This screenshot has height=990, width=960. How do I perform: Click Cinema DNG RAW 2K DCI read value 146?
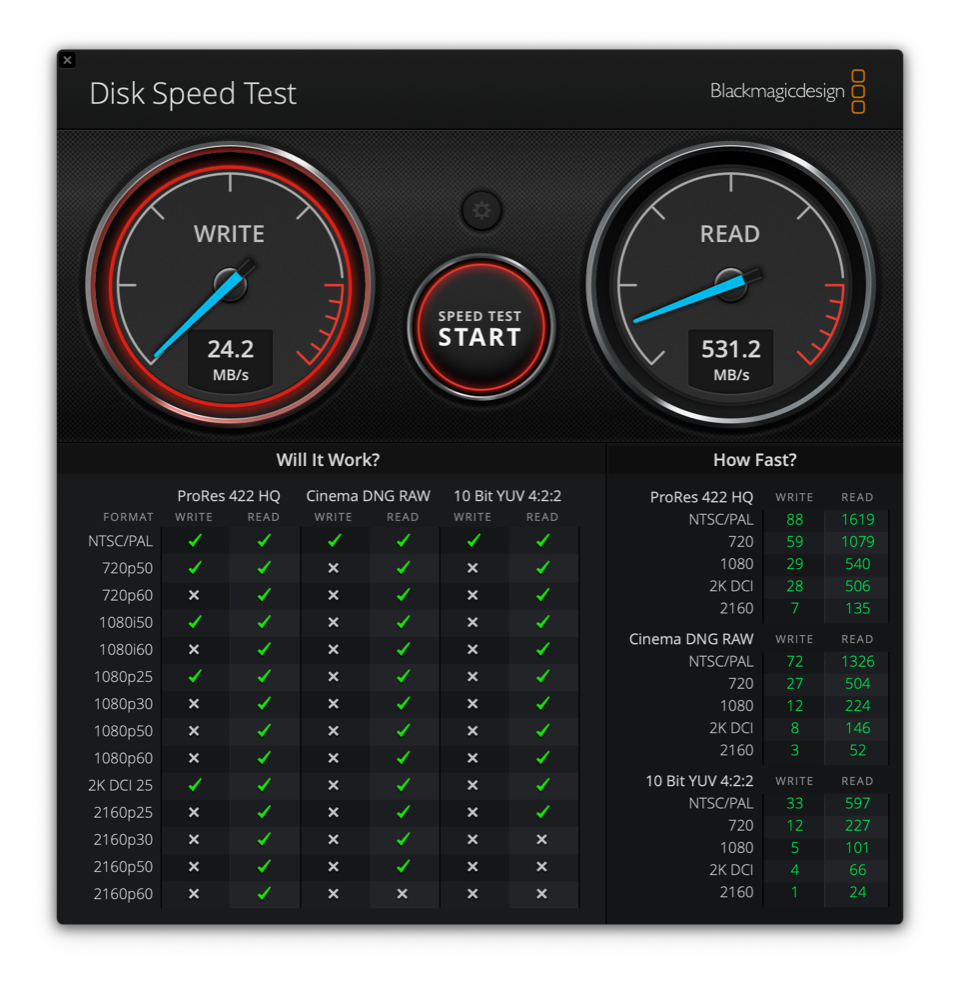coord(857,728)
